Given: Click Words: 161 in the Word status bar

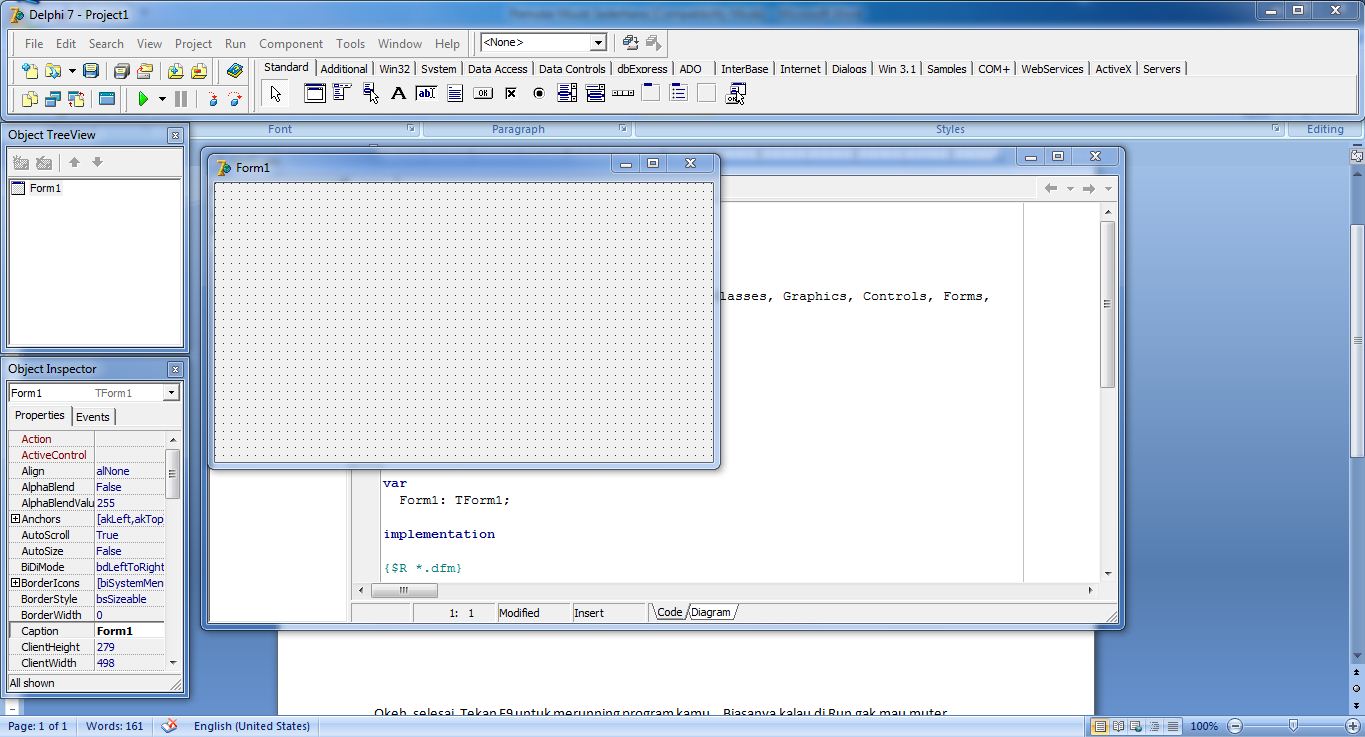Looking at the screenshot, I should (114, 726).
